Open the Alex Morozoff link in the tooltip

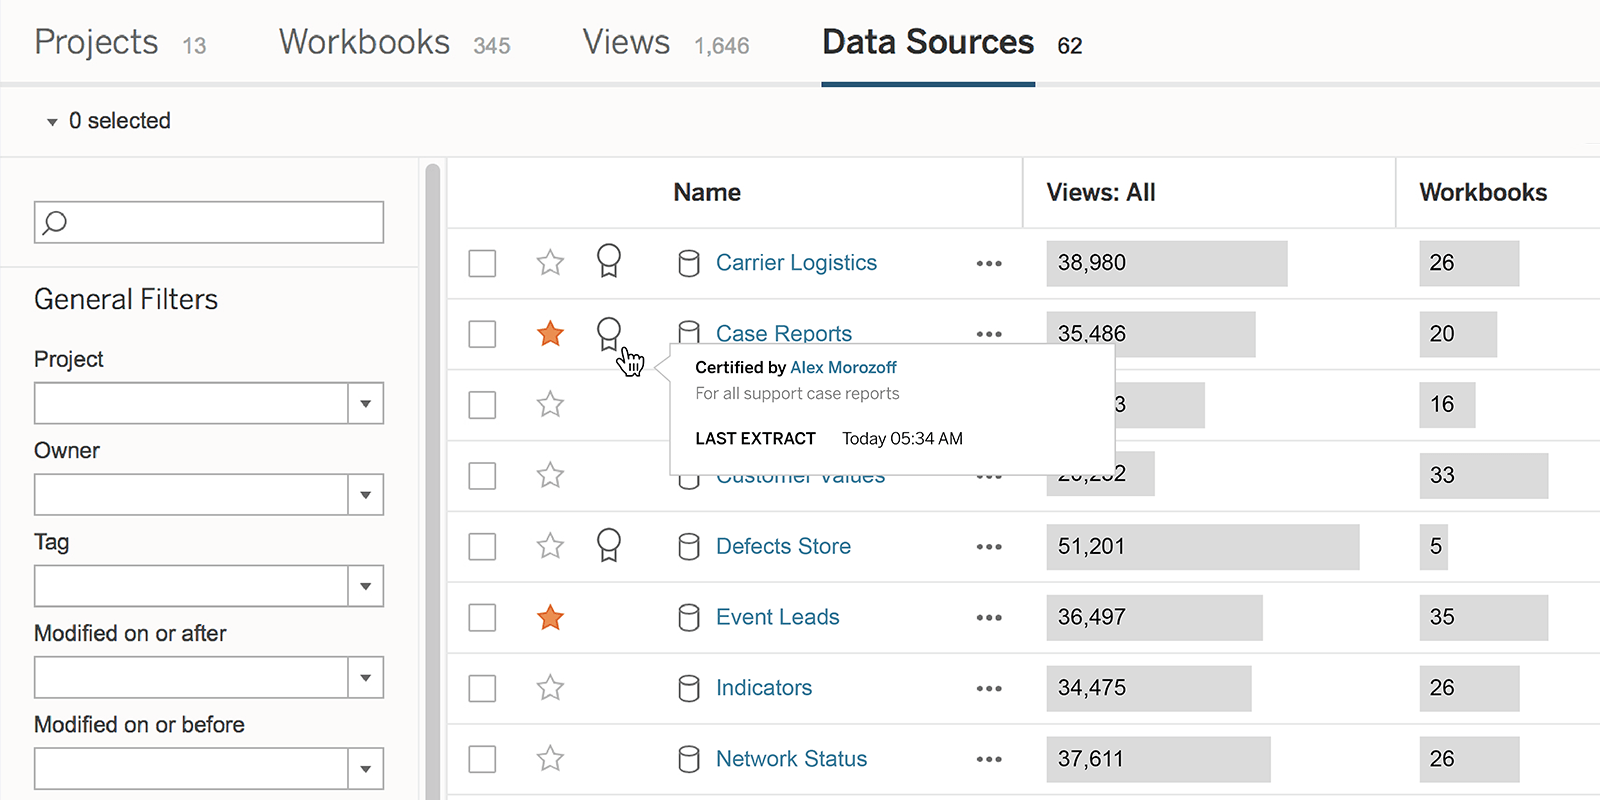coord(843,368)
